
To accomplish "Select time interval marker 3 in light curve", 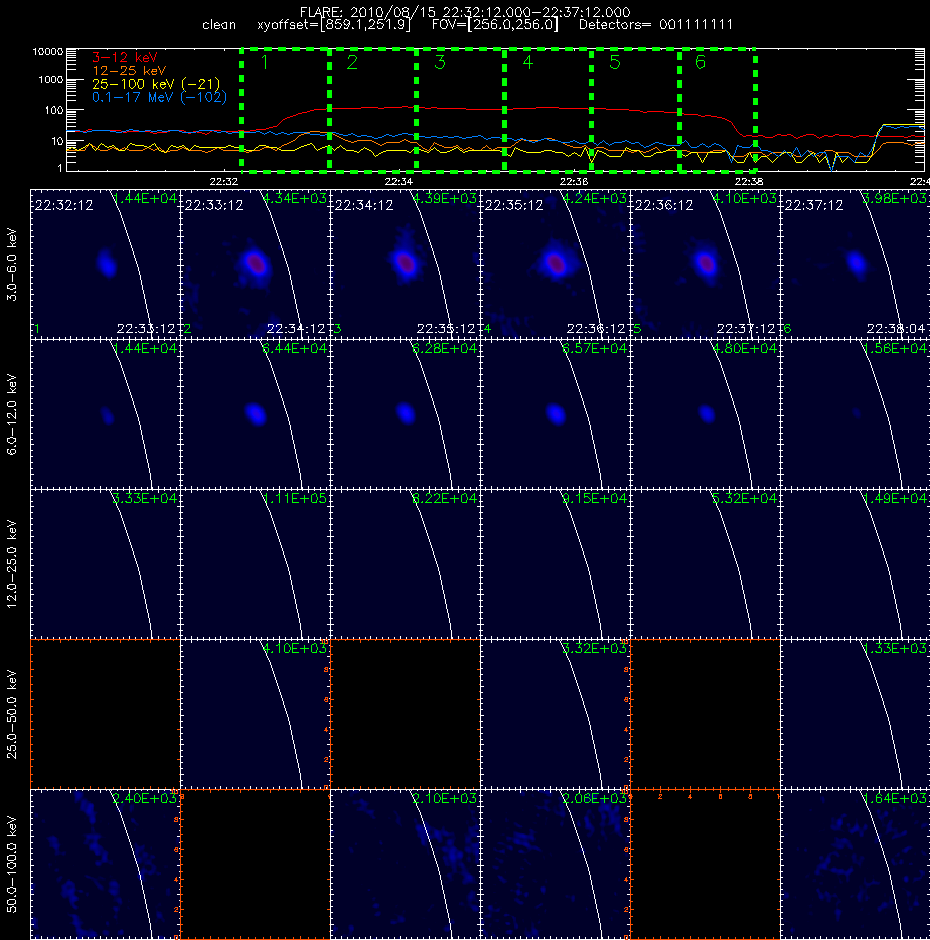I will (440, 62).
